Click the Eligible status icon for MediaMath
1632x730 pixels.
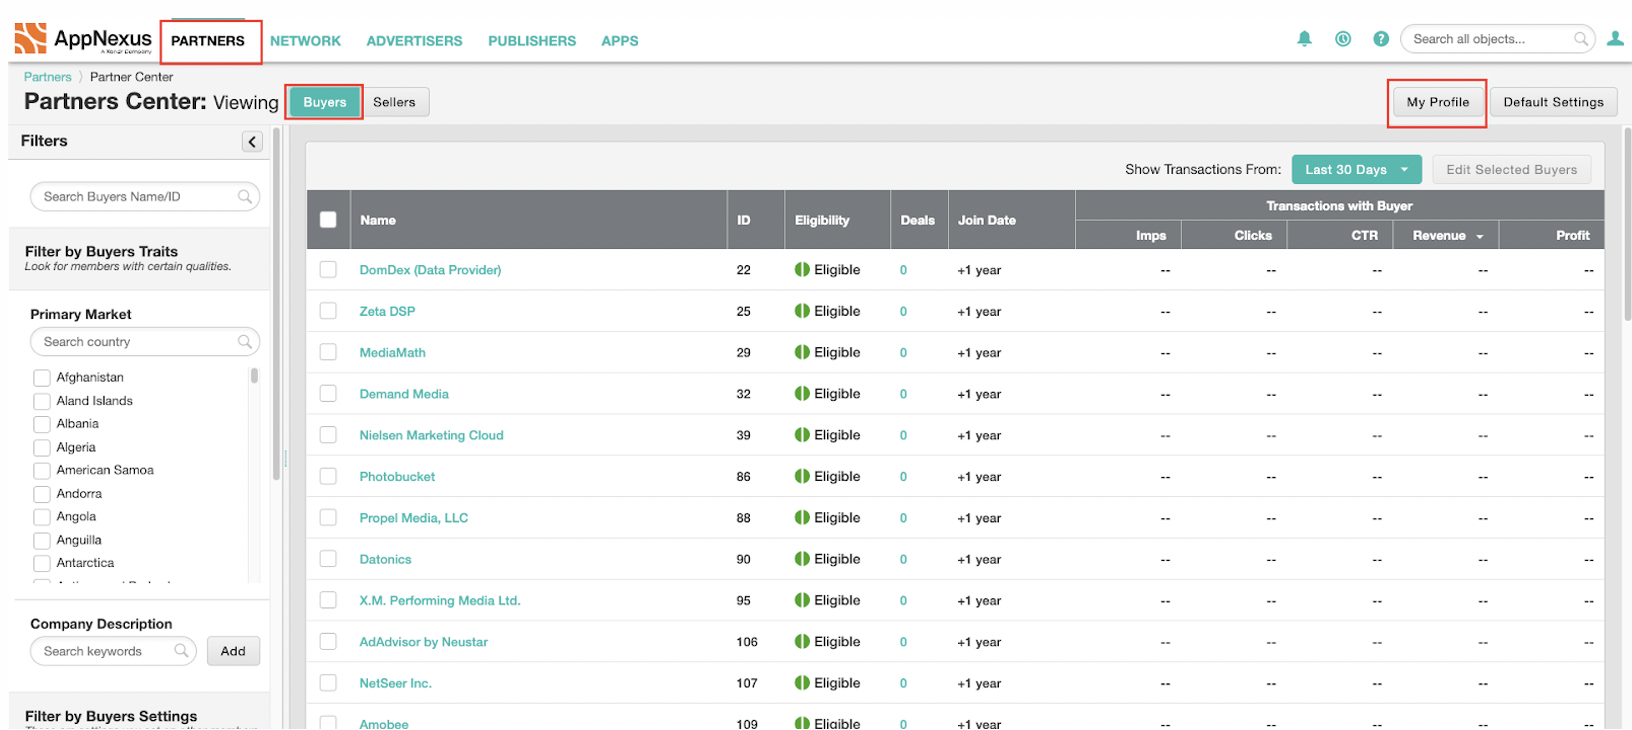point(802,352)
